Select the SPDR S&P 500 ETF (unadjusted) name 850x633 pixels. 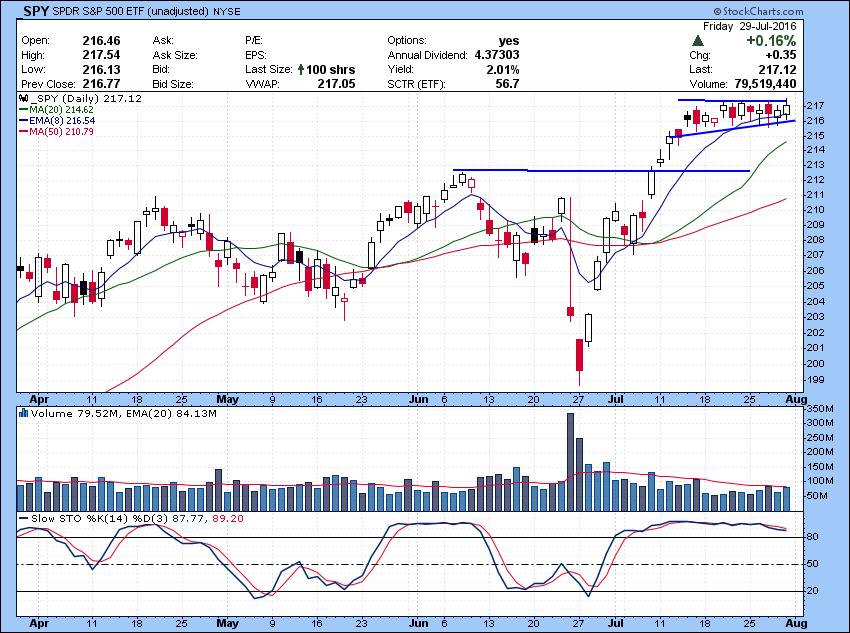(131, 11)
